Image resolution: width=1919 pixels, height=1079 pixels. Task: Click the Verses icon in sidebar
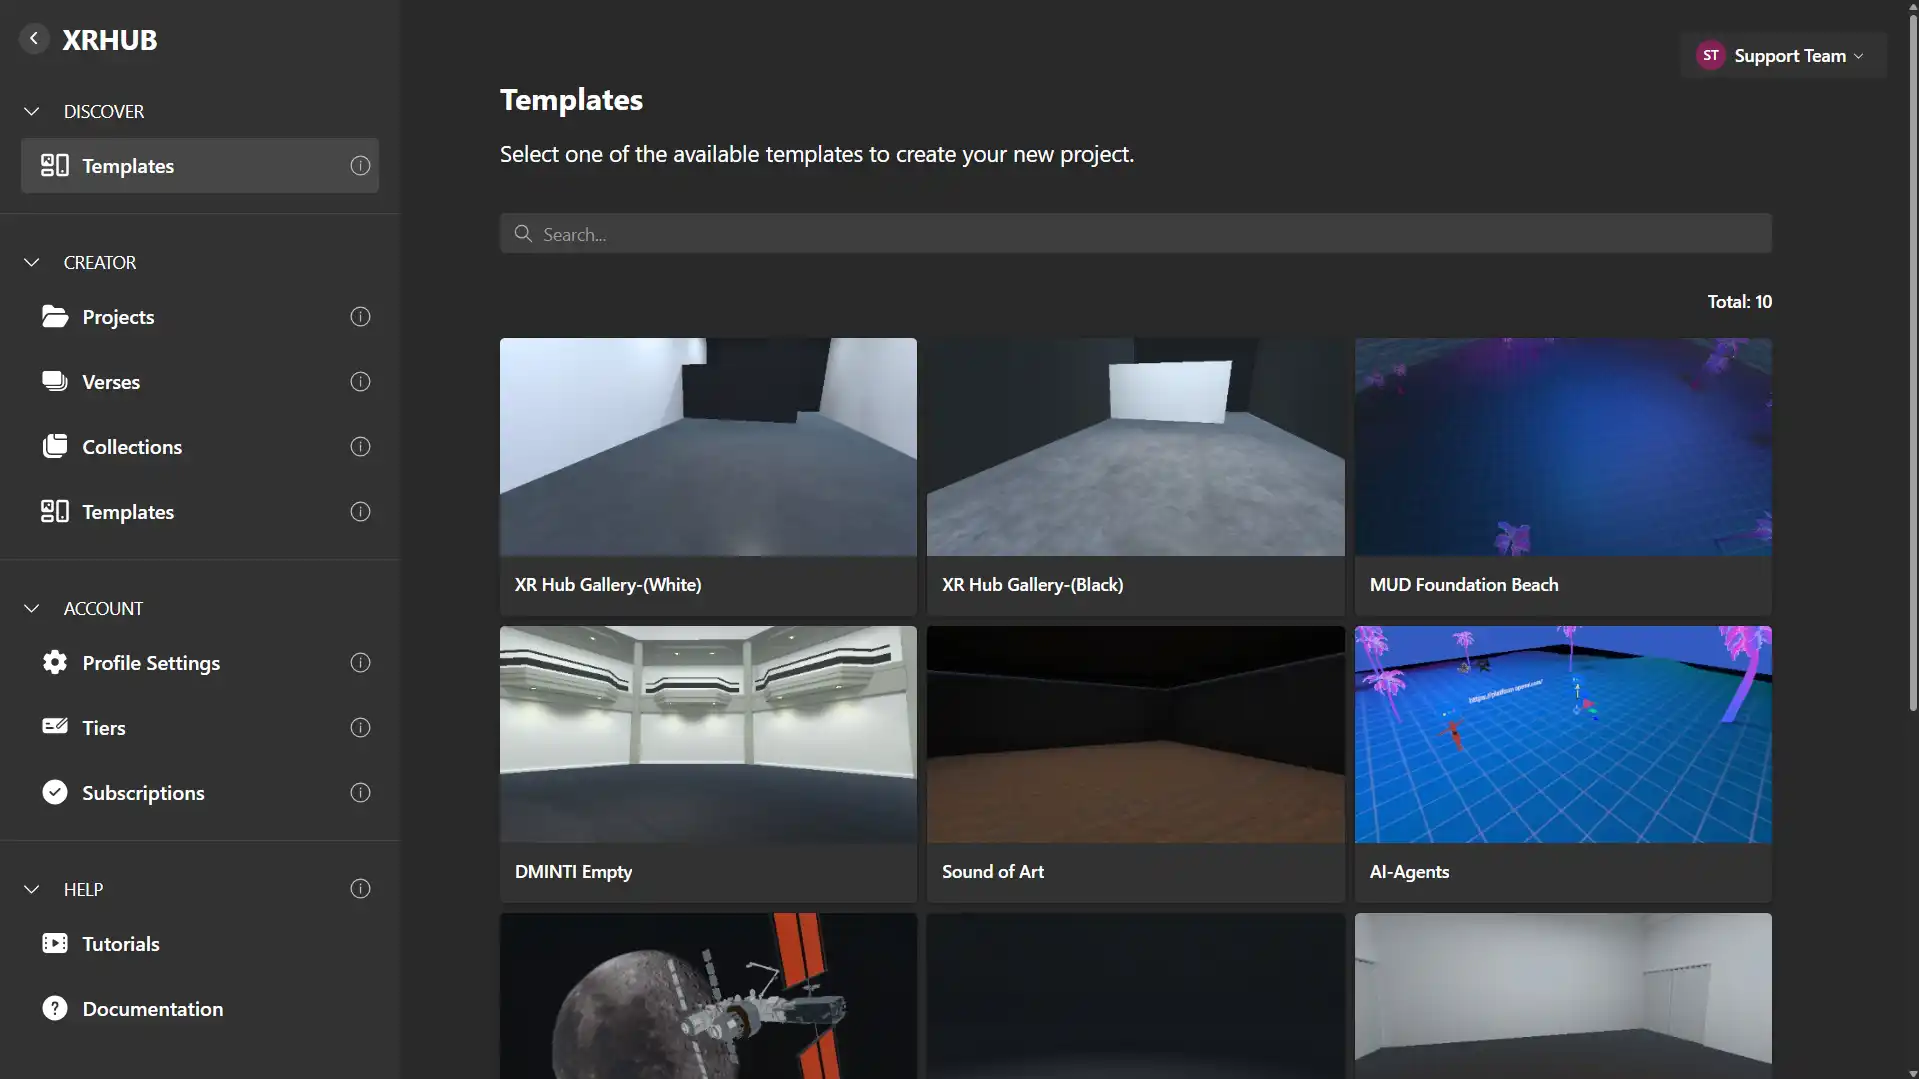coord(55,382)
